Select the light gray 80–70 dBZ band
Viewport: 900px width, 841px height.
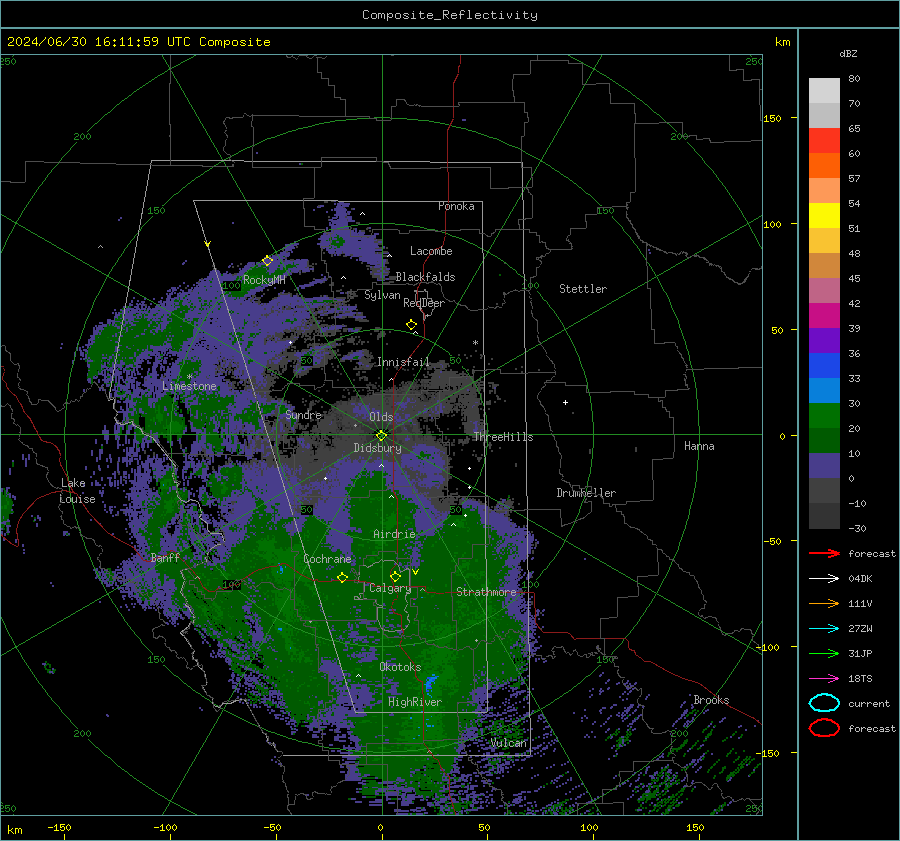pyautogui.click(x=824, y=91)
